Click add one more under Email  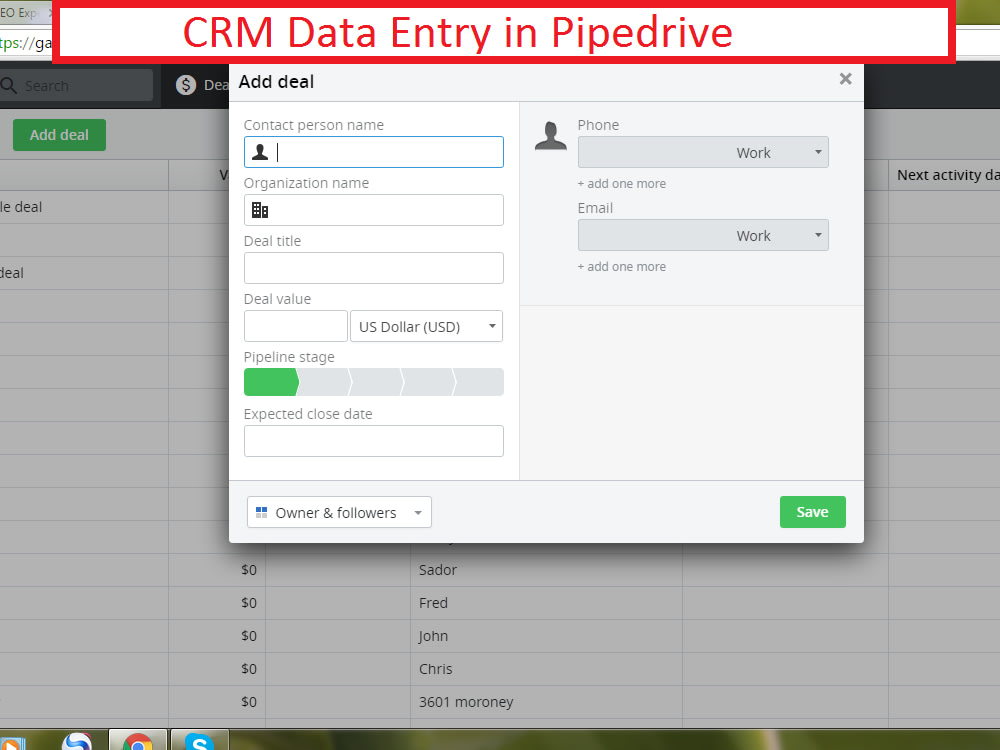622,267
